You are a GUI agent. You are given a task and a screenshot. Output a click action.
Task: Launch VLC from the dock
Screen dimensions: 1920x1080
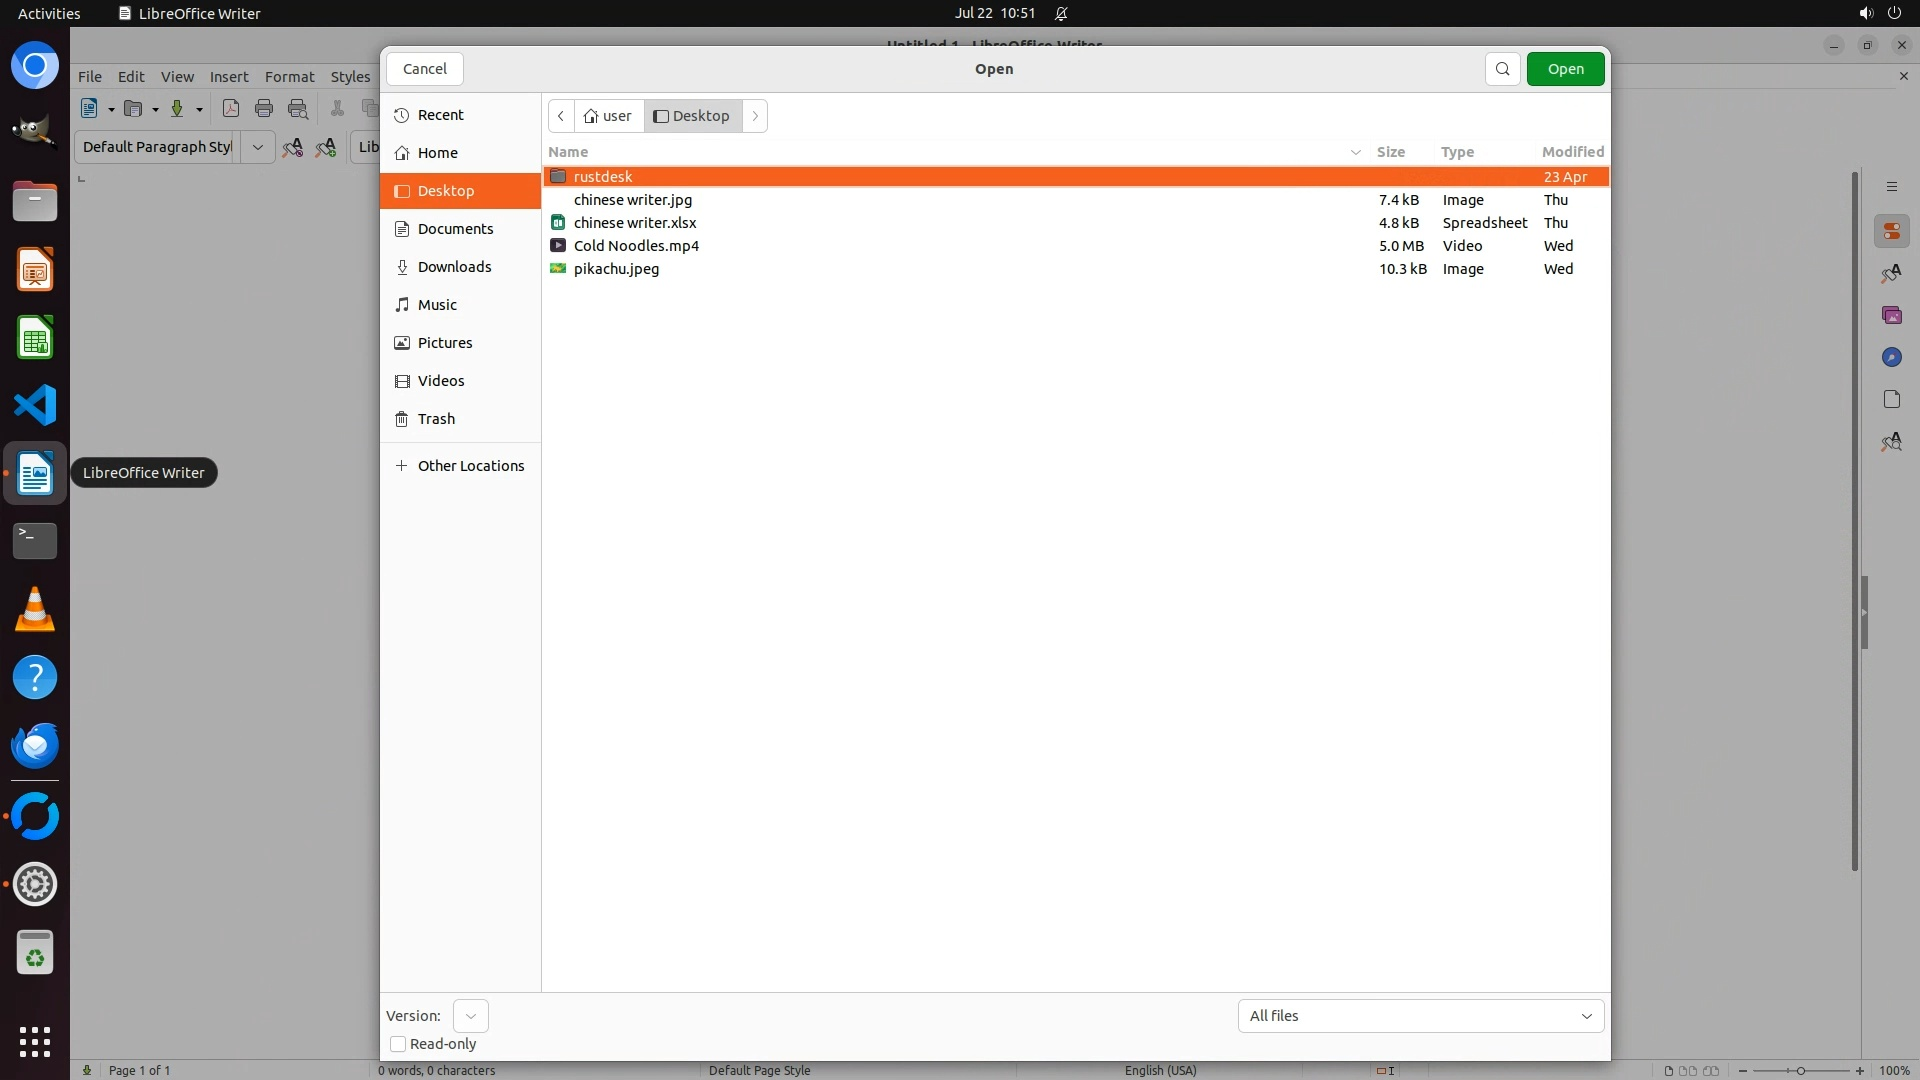[35, 609]
